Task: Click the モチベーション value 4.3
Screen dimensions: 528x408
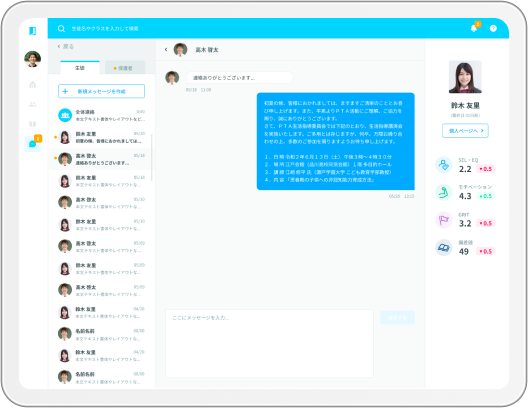Action: coord(465,196)
